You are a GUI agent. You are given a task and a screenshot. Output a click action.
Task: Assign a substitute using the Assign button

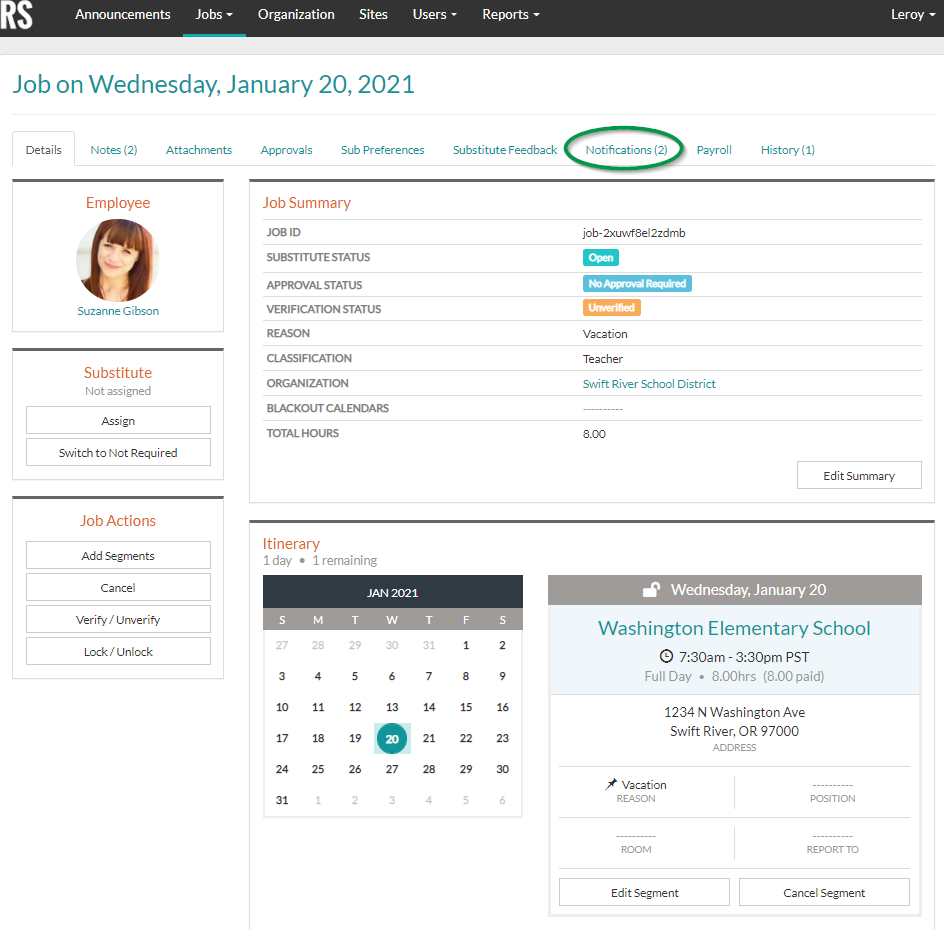(118, 420)
